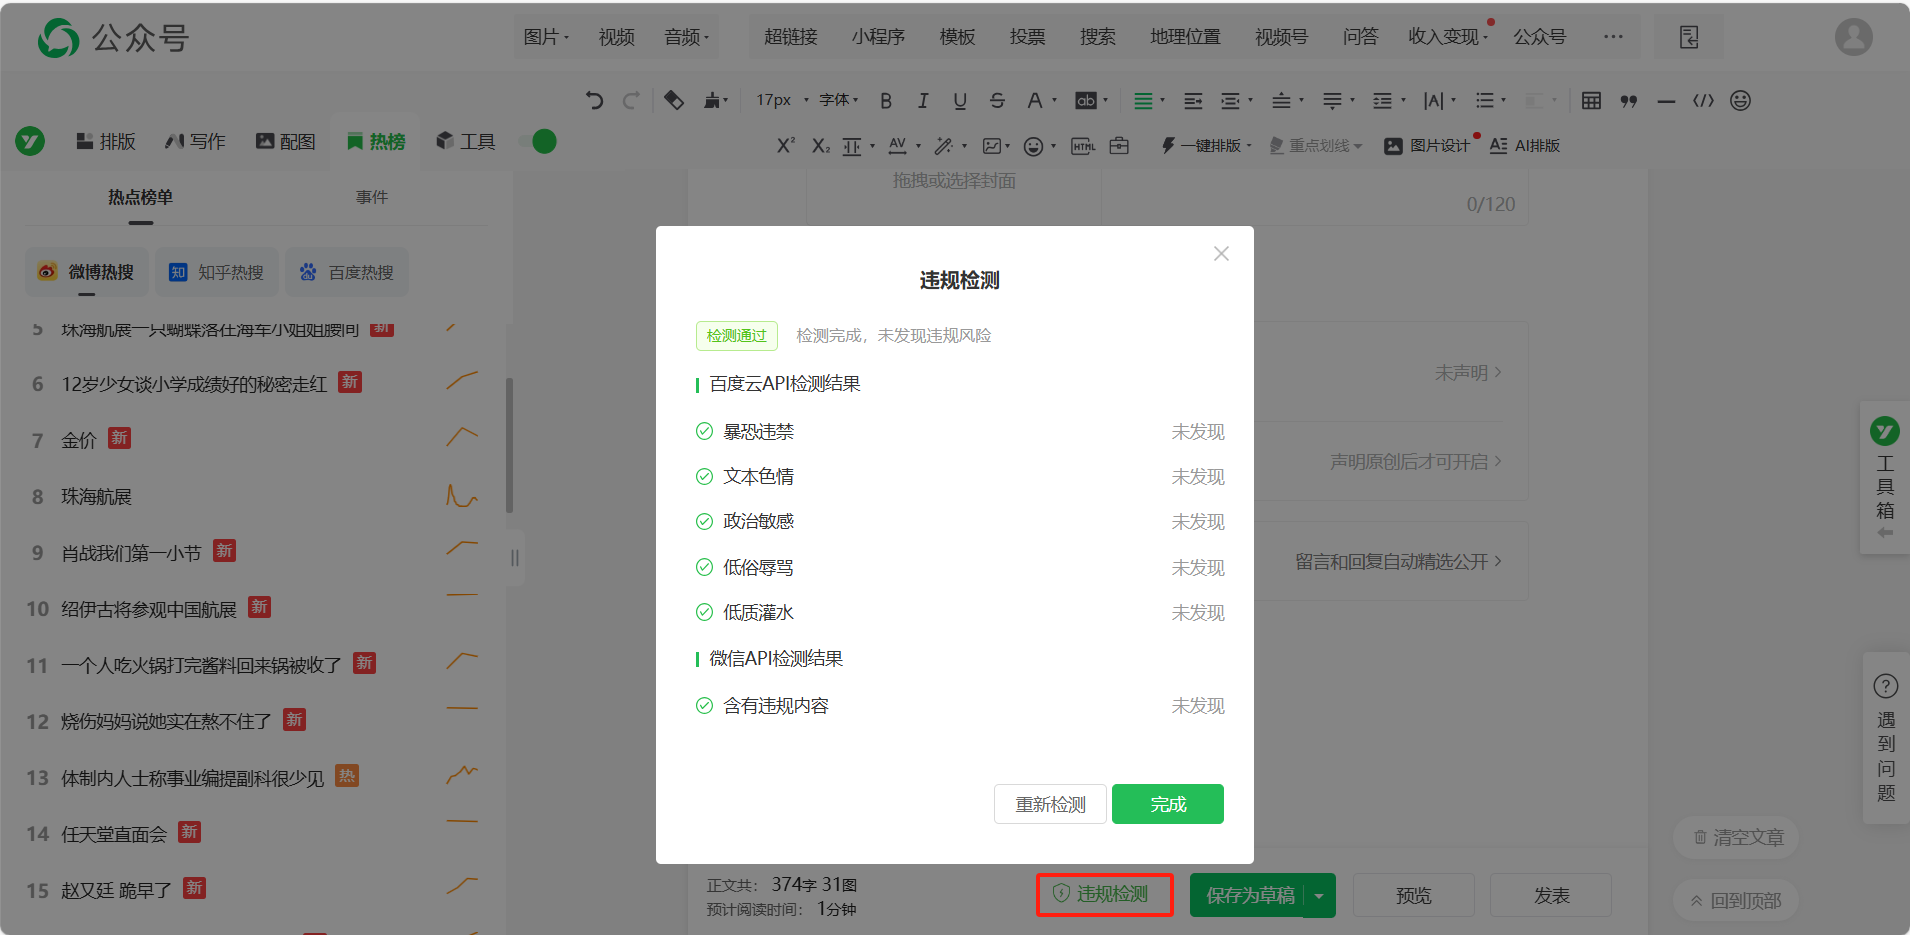This screenshot has width=1910, height=935.
Task: Close the 违规检测 dialog
Action: pos(1221,254)
